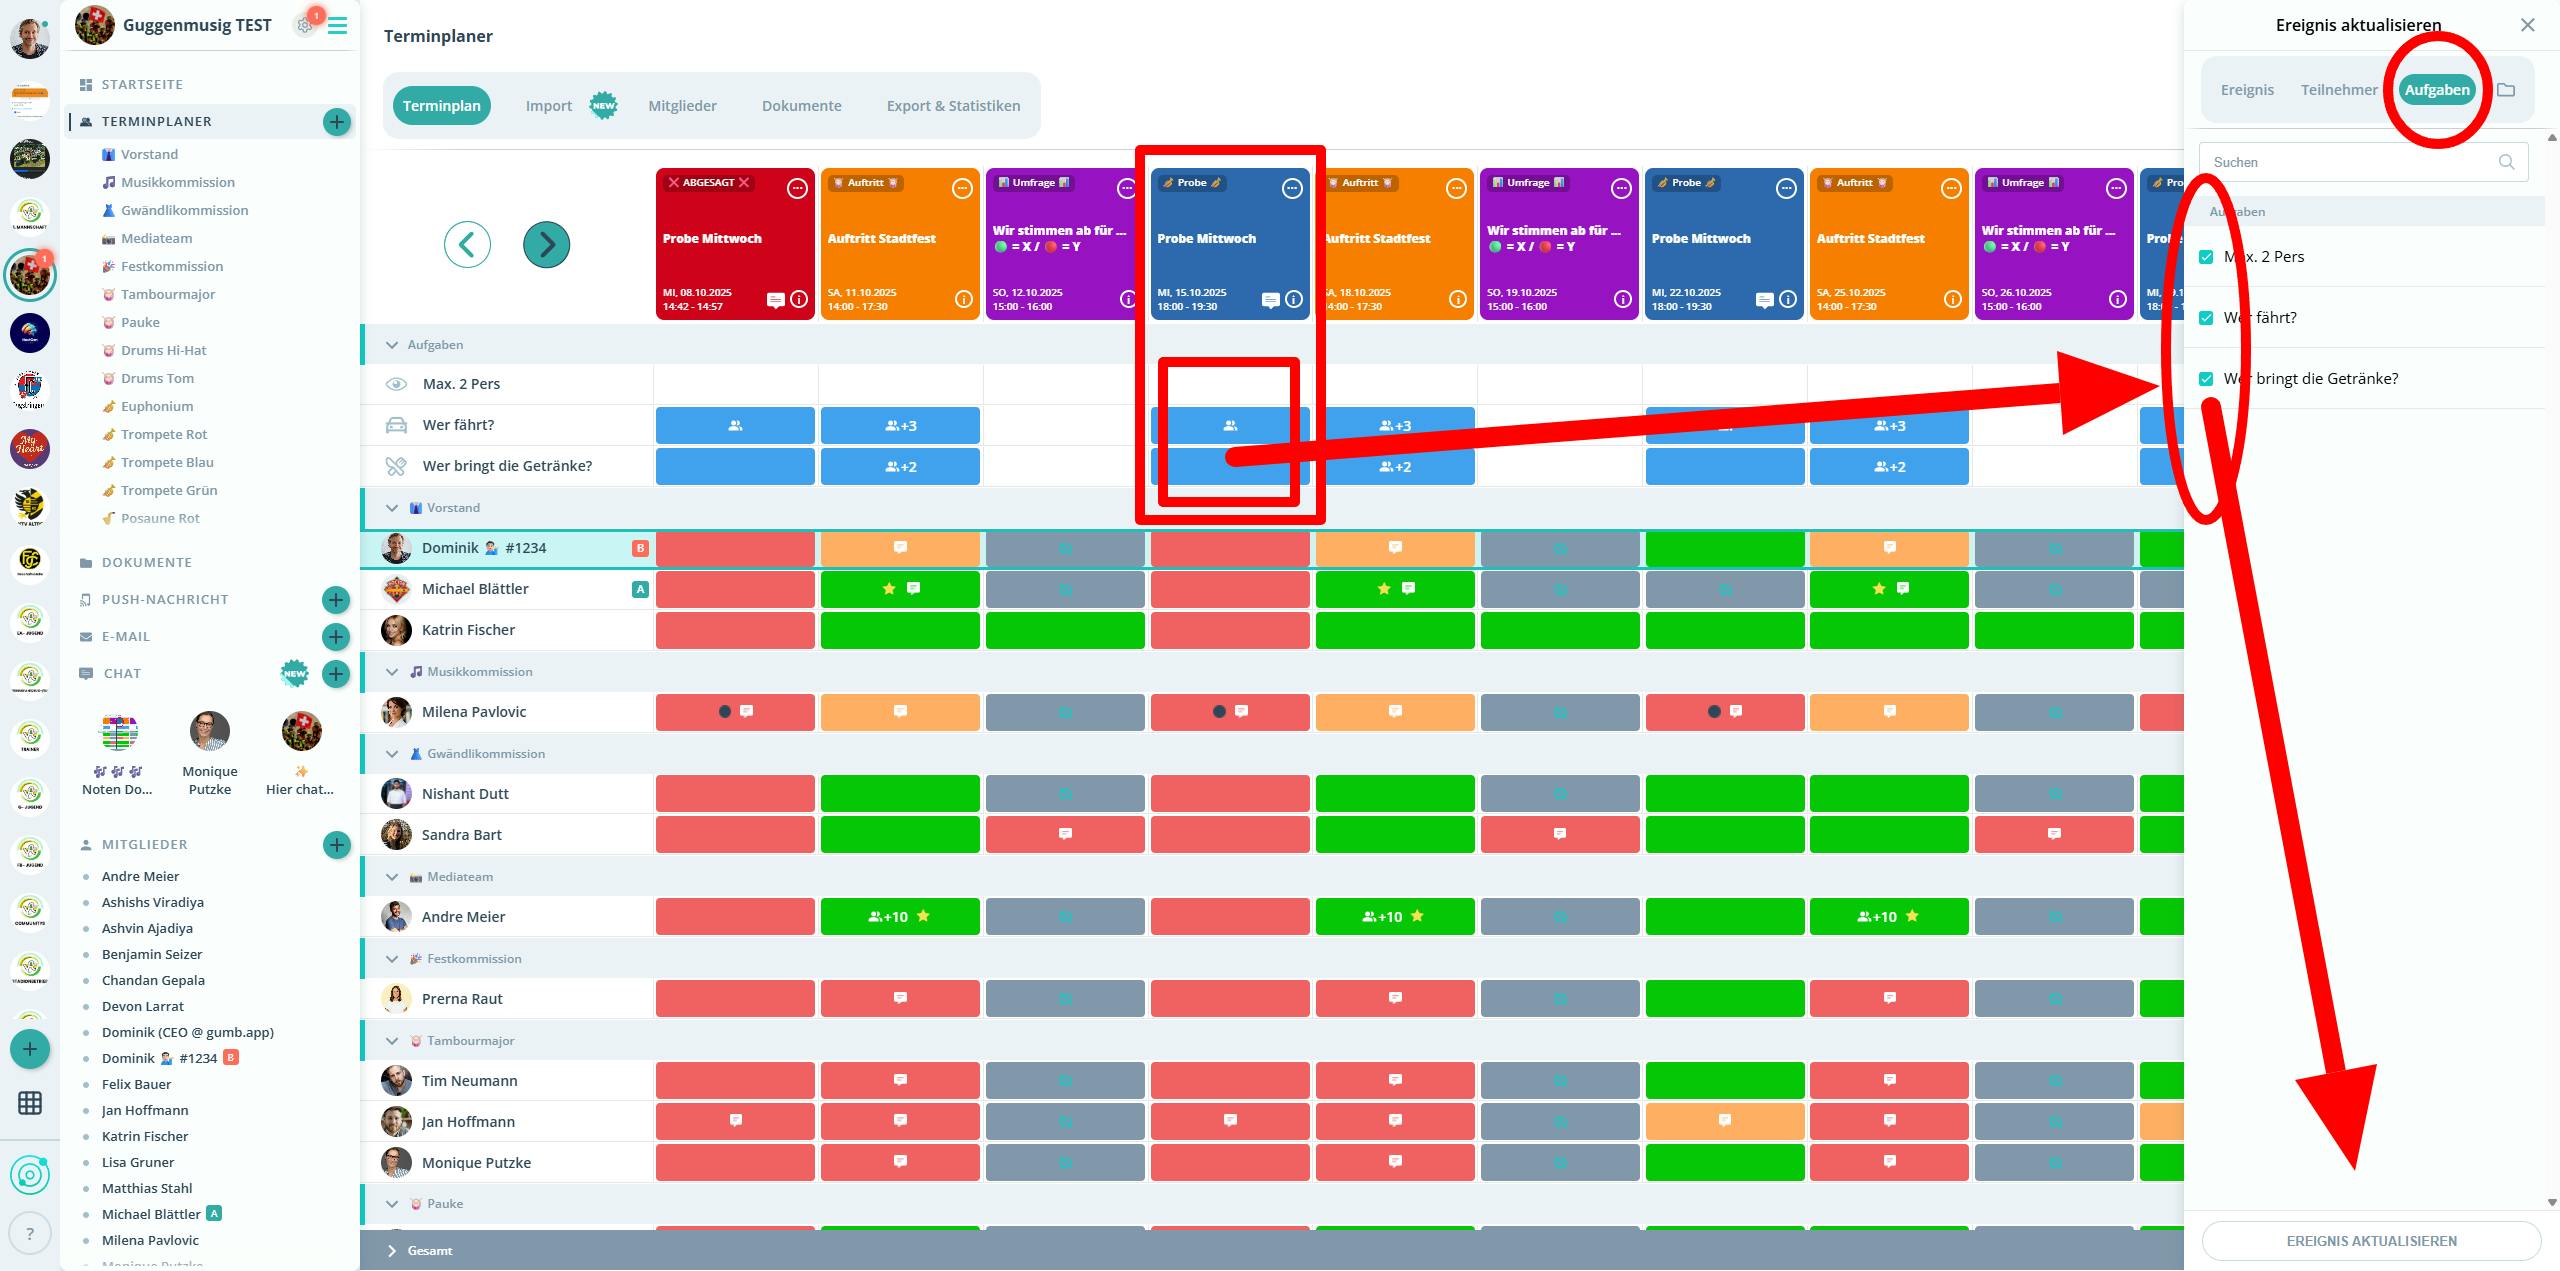The height and width of the screenshot is (1271, 2560).
Task: Collapse the Vorstand group row
Action: (392, 508)
